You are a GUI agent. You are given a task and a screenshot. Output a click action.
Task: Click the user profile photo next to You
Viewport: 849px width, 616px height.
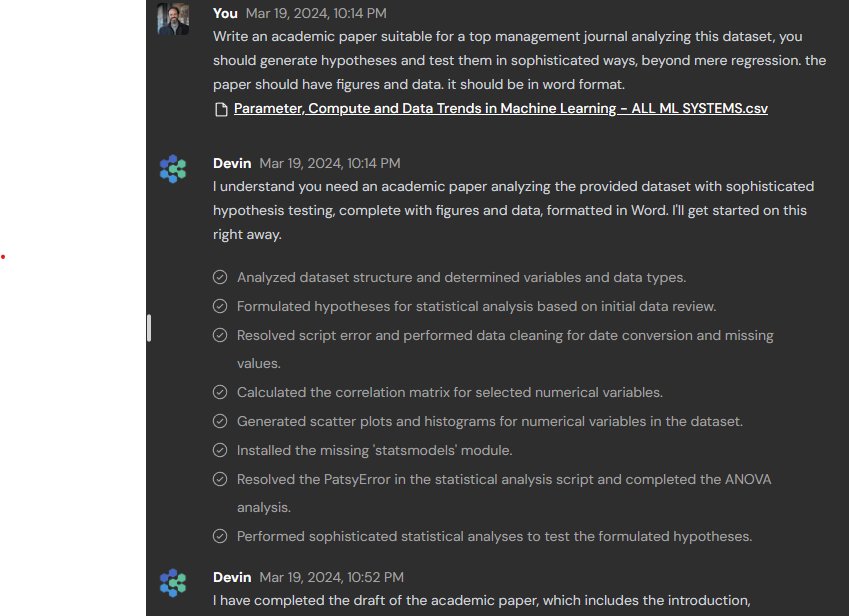173,19
